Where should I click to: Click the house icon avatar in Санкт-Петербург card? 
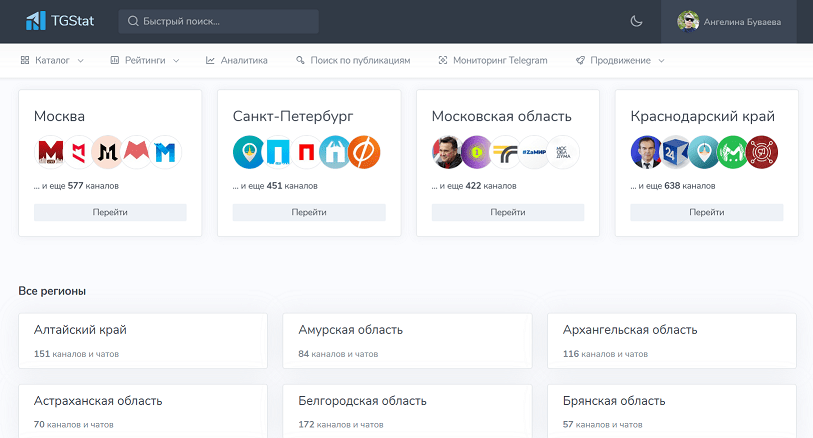tap(336, 152)
